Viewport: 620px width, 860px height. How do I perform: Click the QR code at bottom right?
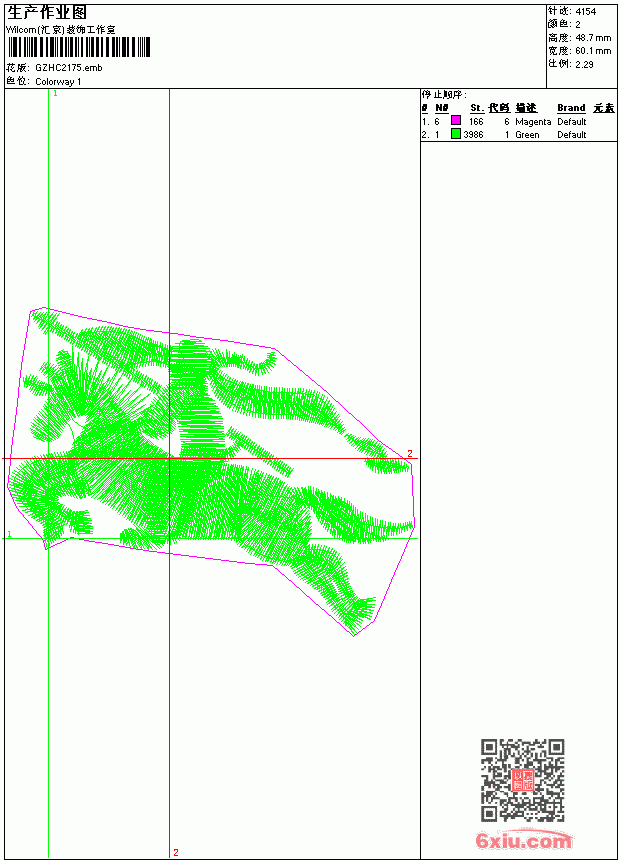coord(522,780)
